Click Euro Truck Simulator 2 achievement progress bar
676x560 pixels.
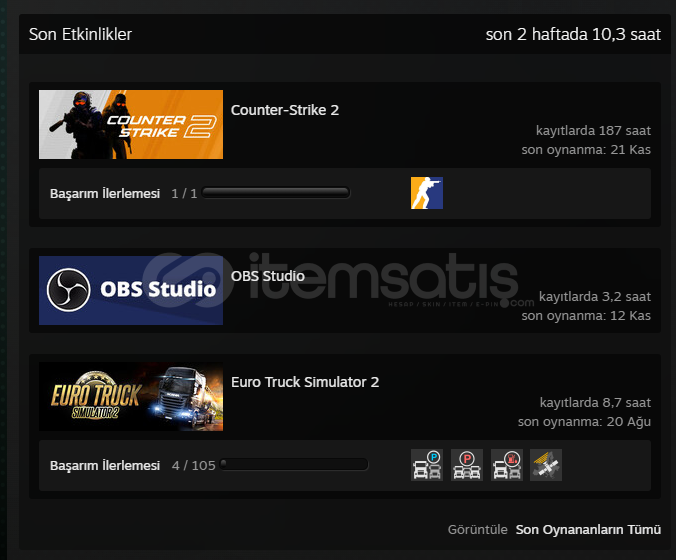(x=294, y=464)
